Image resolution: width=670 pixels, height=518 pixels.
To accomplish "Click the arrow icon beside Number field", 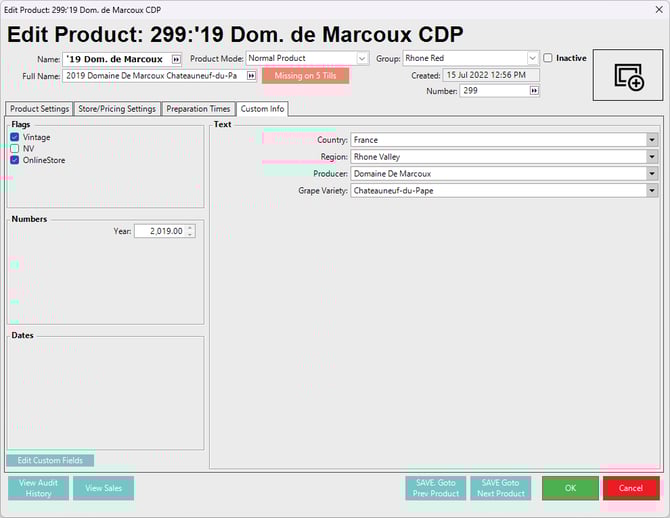I will click(534, 91).
